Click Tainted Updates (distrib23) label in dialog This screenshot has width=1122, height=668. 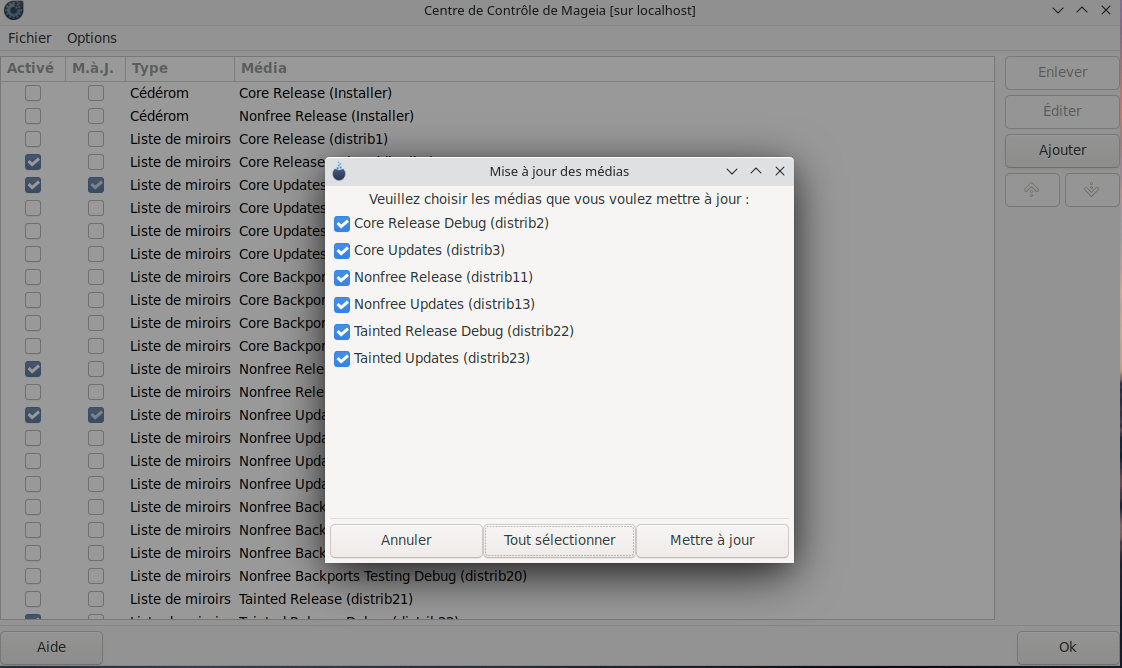click(442, 358)
